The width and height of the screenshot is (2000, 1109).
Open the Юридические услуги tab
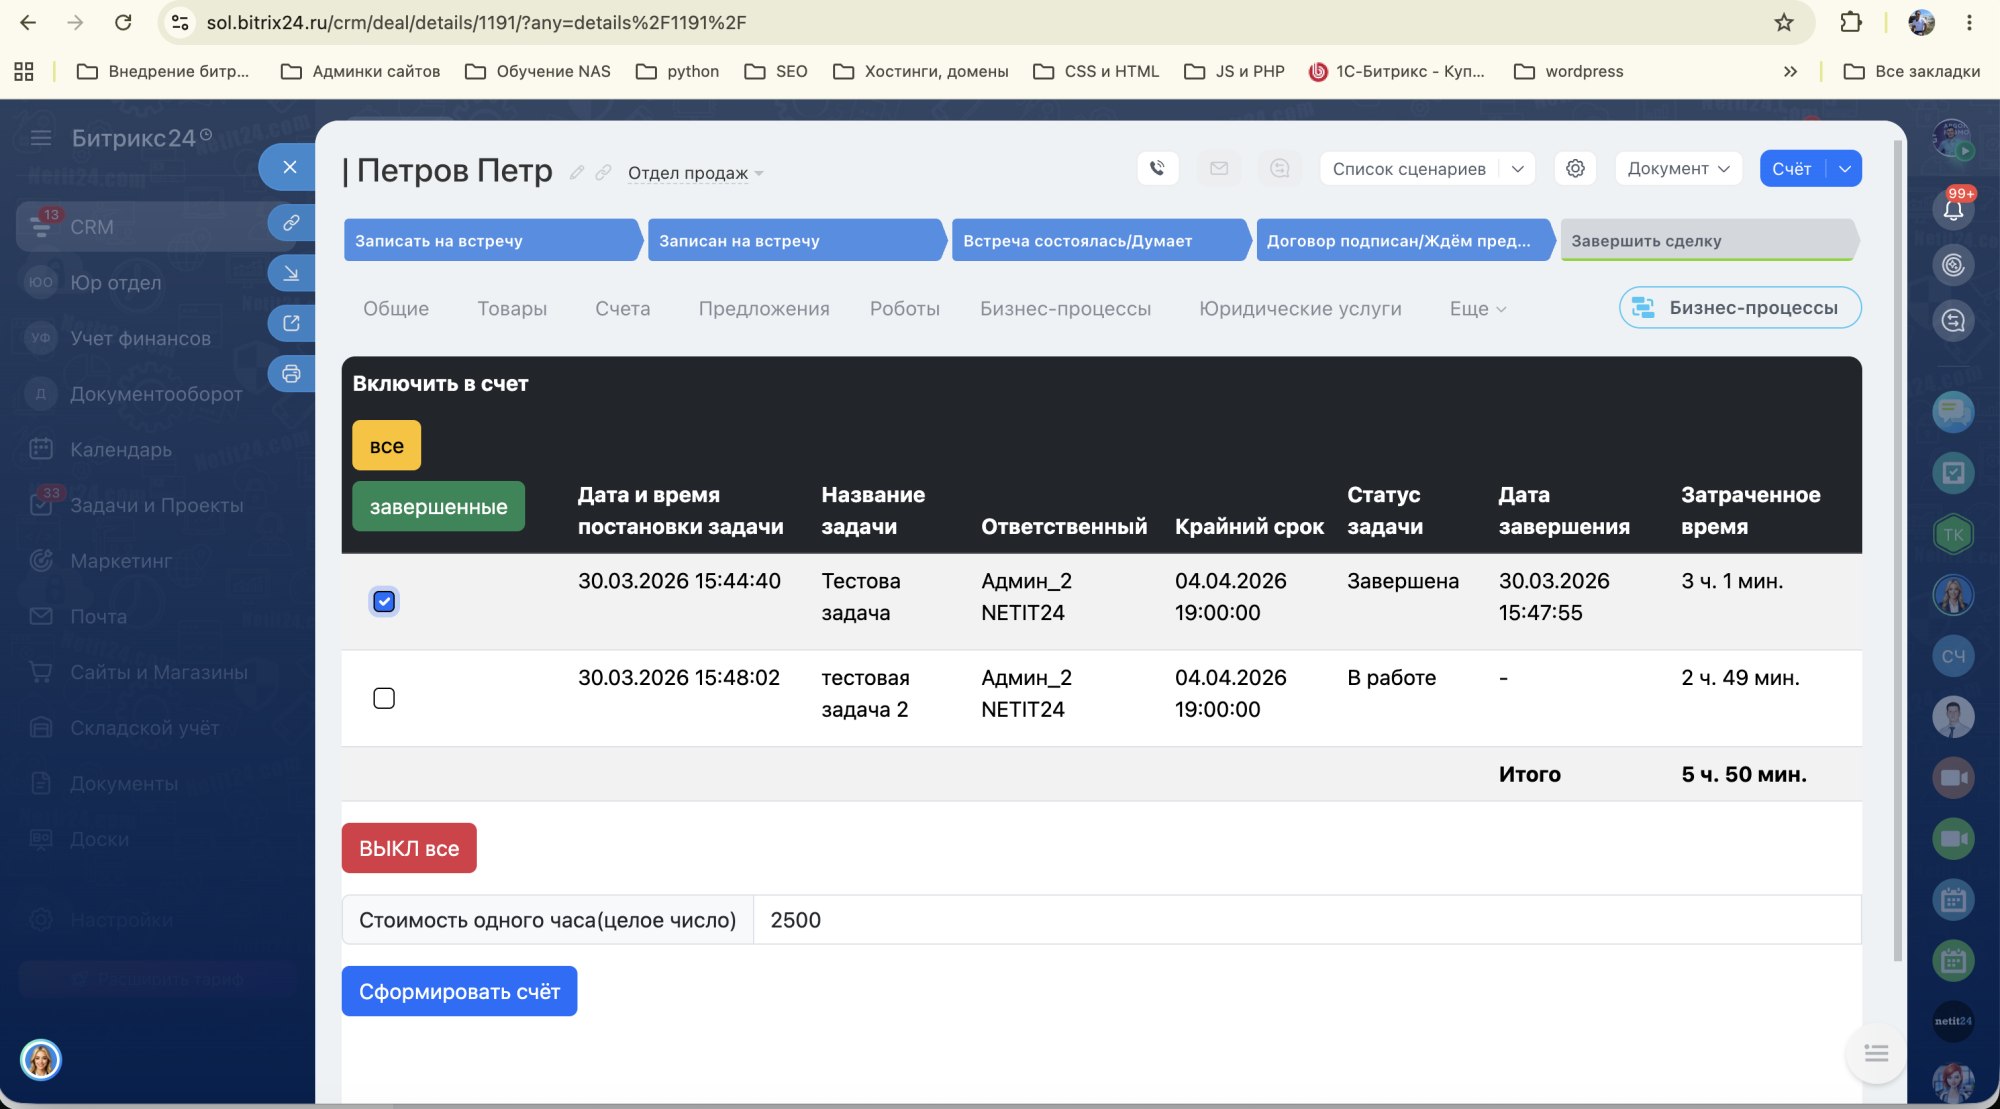tap(1300, 309)
